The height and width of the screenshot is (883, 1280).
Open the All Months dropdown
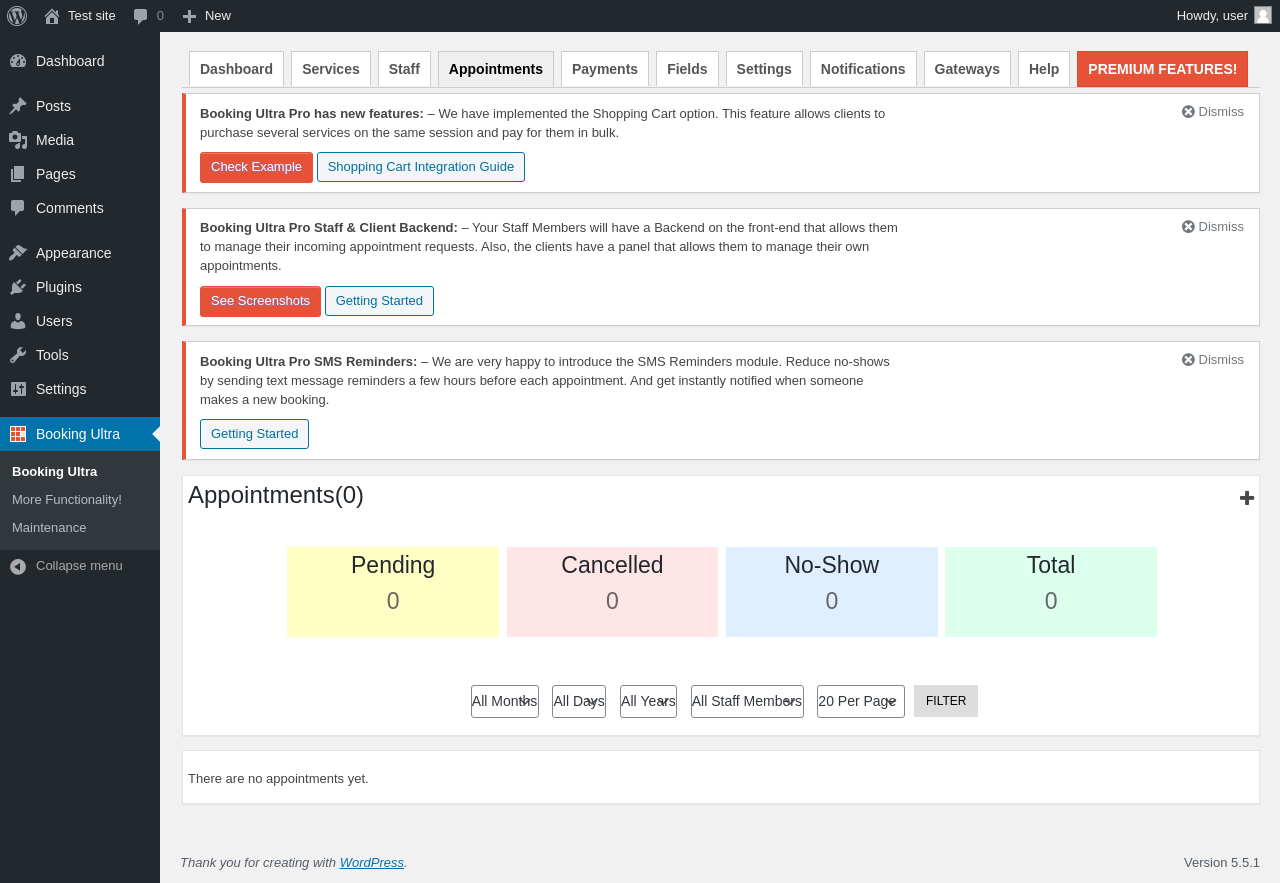pos(505,701)
